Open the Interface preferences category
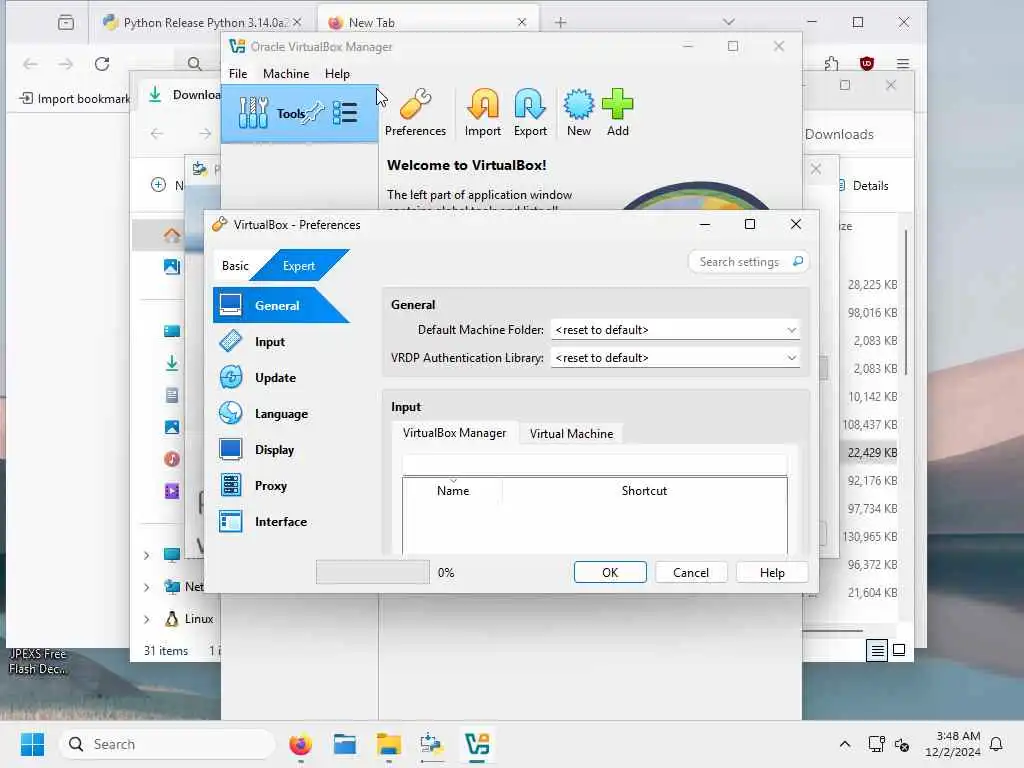This screenshot has width=1024, height=768. click(x=281, y=521)
